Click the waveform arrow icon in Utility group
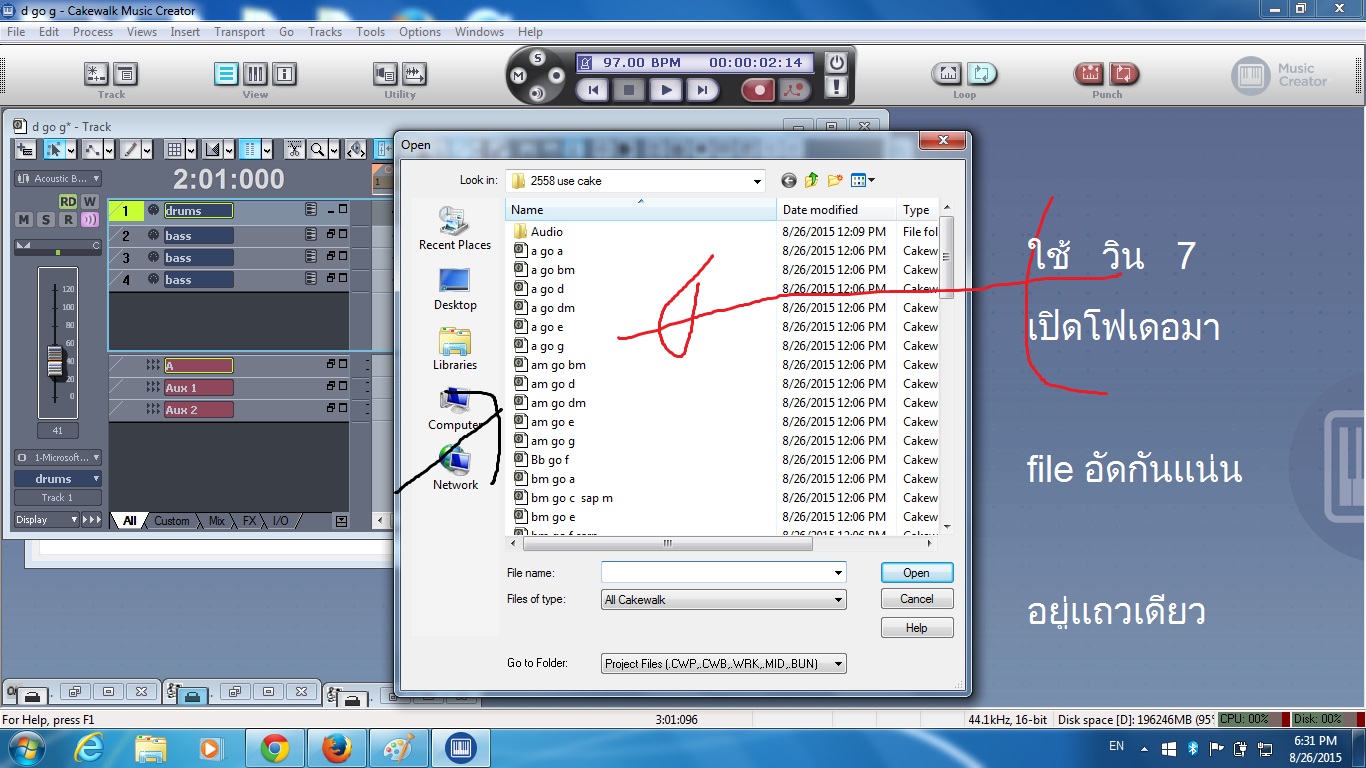The image size is (1366, 768). (x=414, y=73)
